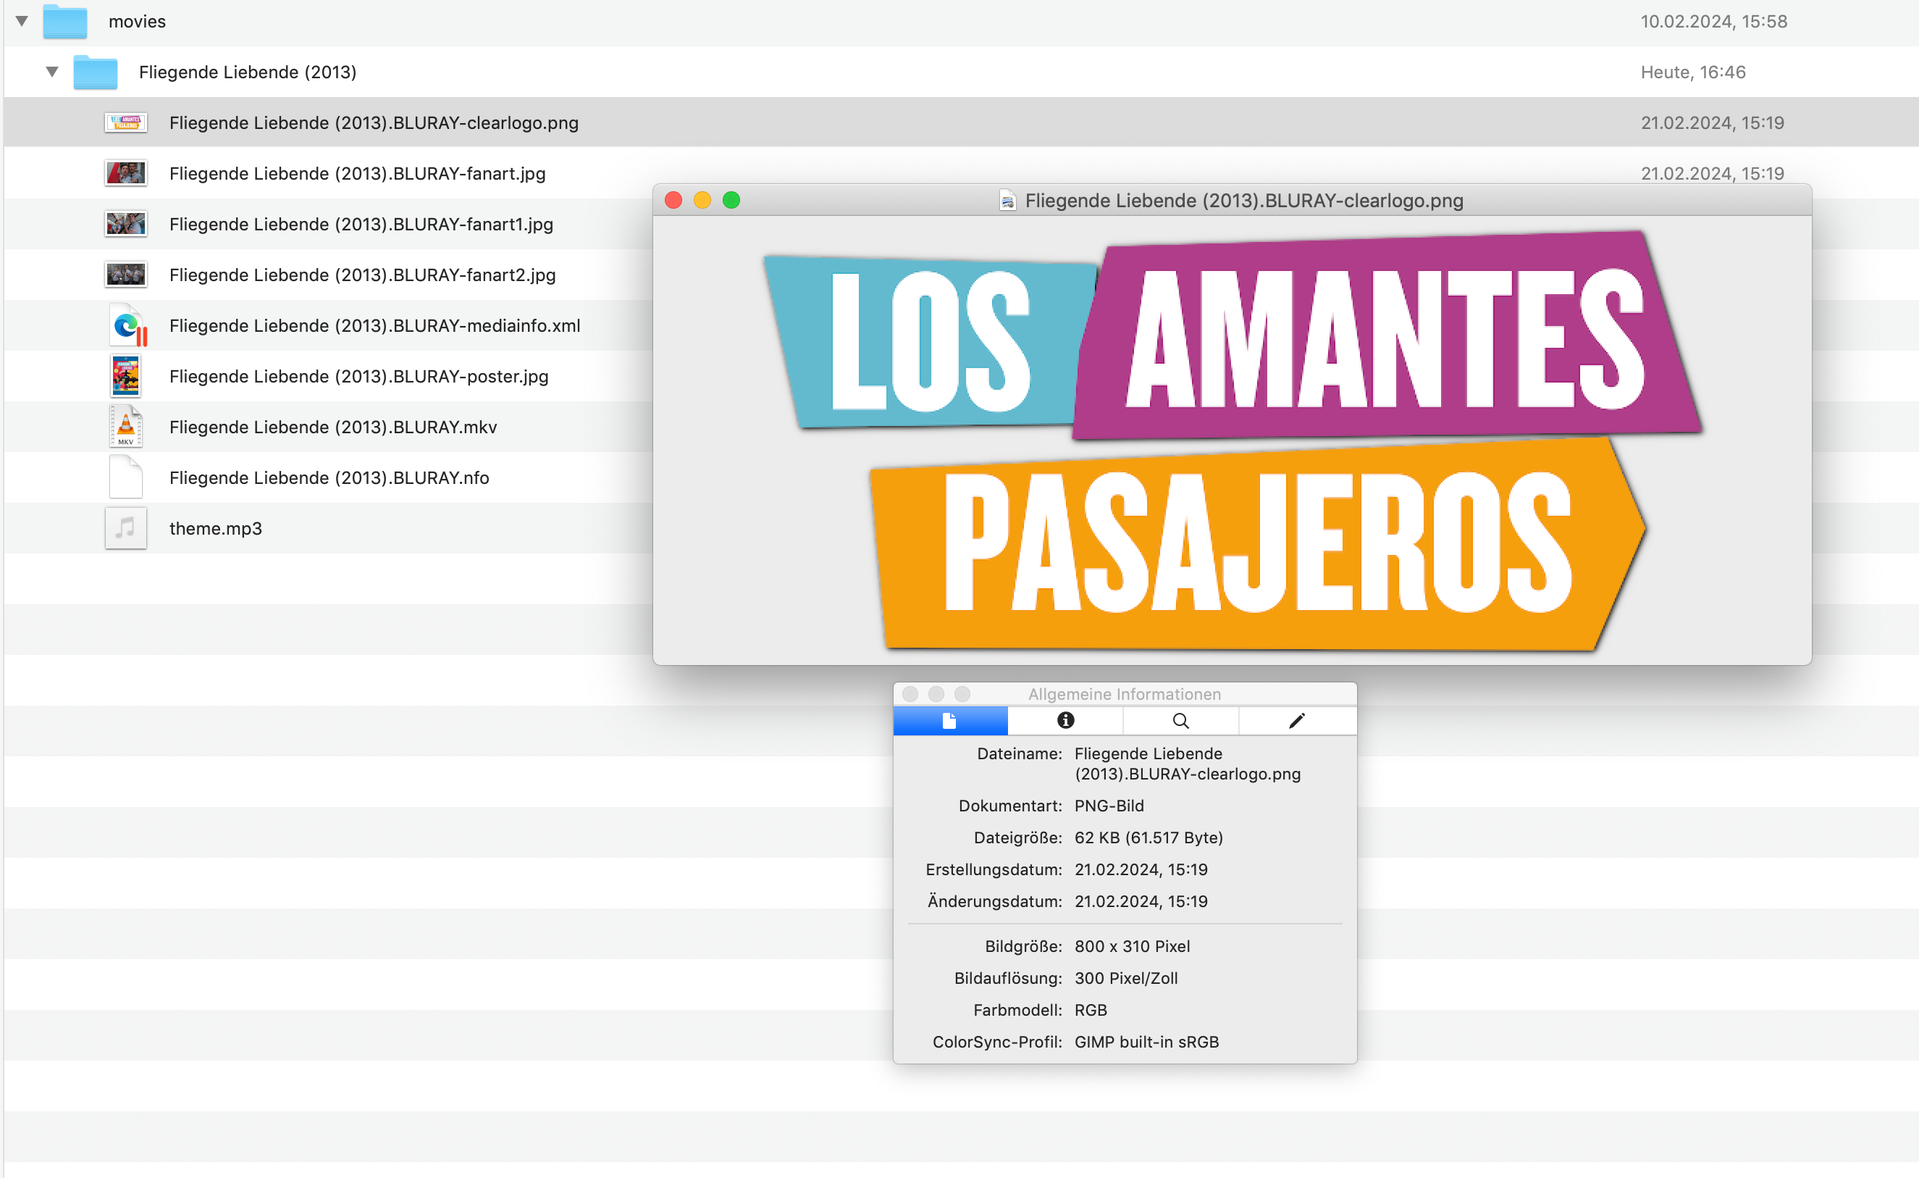Select file Fliegende Liebende (2013).BLURAY.nfo
Screen dimensions: 1919x1178
point(329,478)
